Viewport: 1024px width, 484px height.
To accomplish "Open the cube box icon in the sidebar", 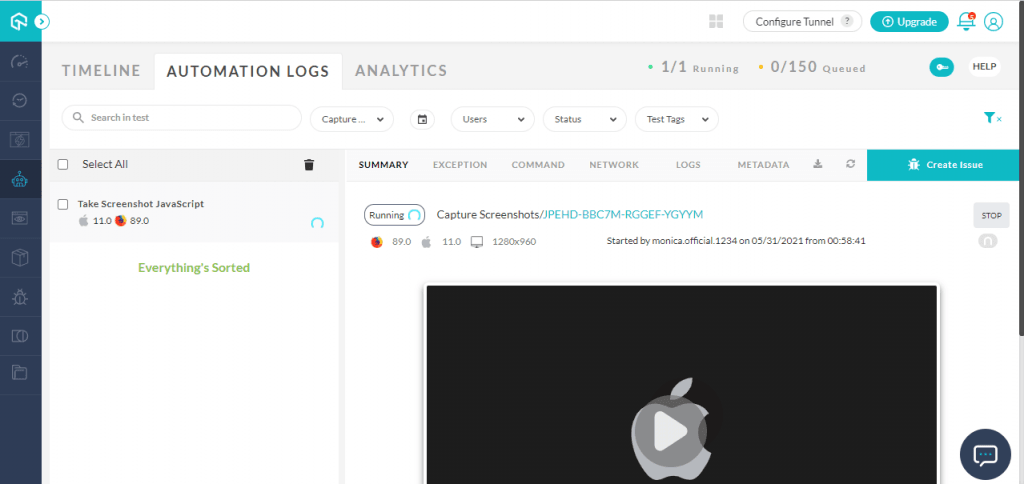I will coord(20,257).
